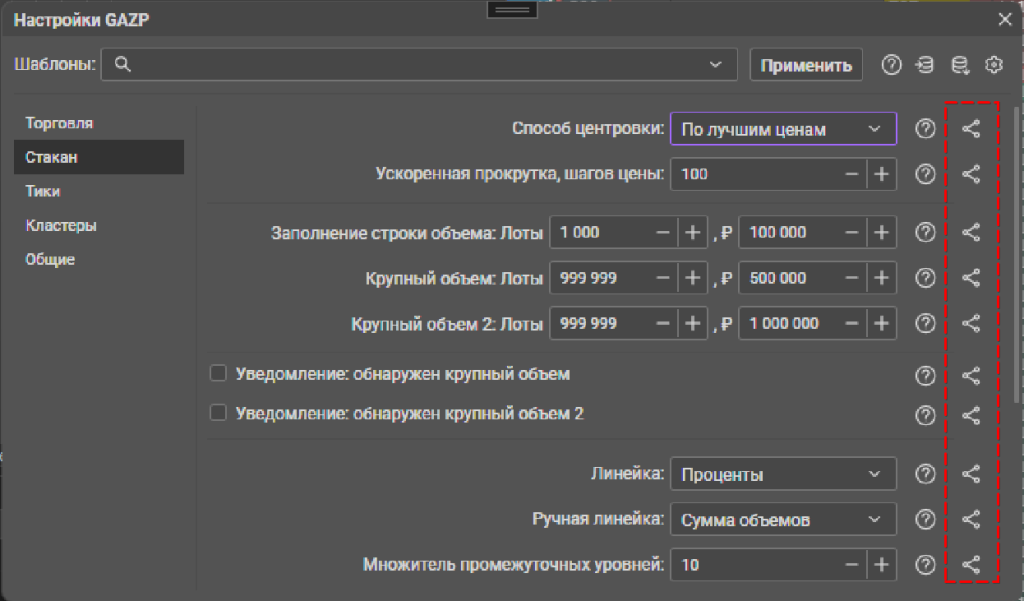Close the Настройки GAZP window
The image size is (1024, 601).
(1005, 19)
